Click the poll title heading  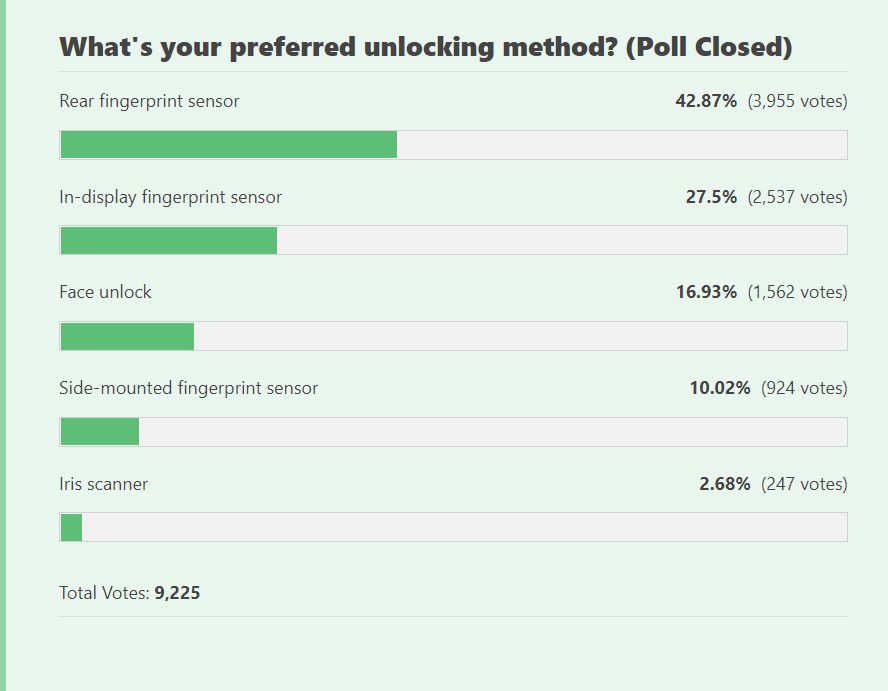(425, 47)
